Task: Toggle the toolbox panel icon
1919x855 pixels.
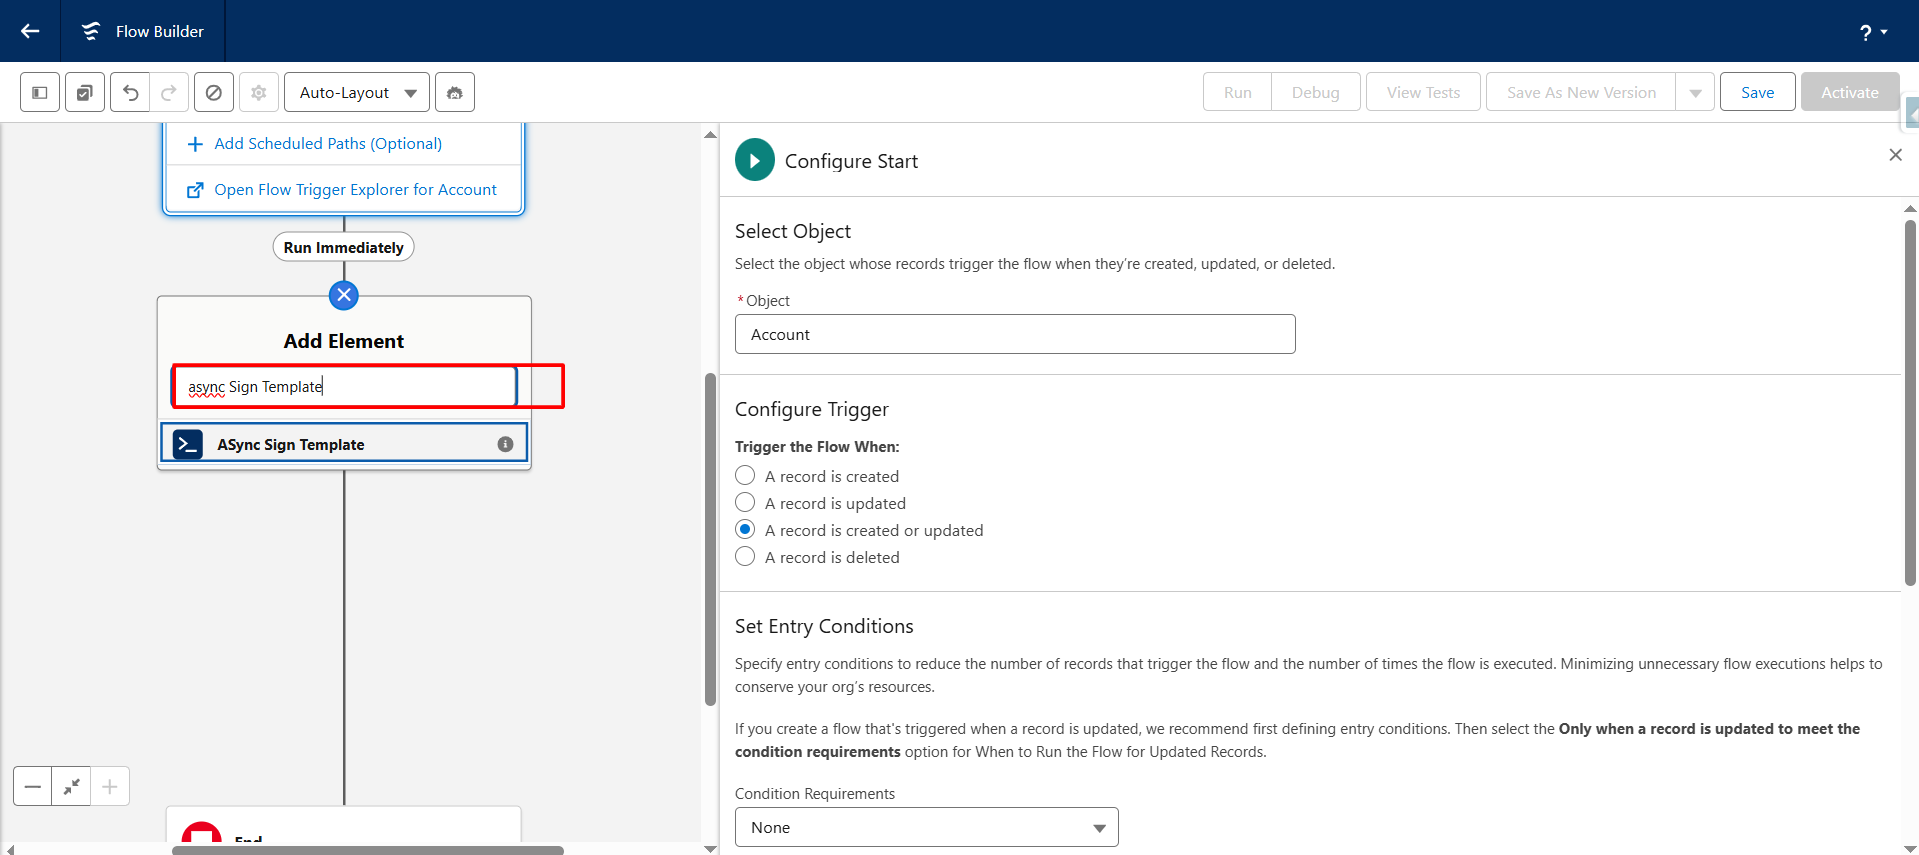Action: [40, 93]
